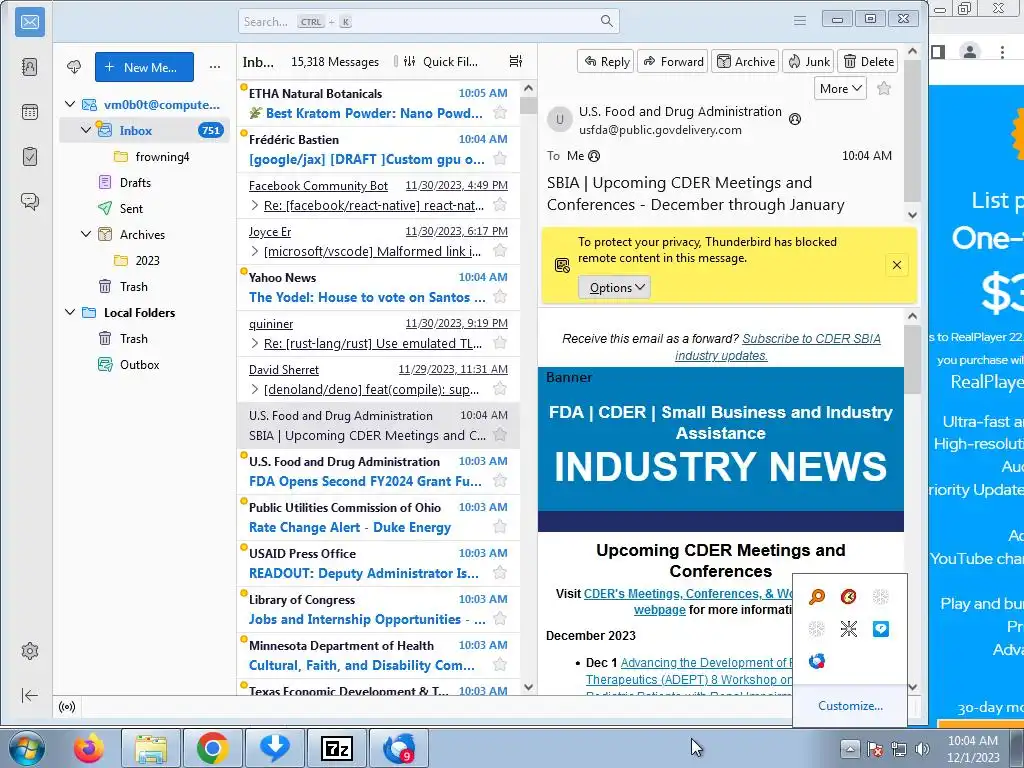Mark the message as Junk
The height and width of the screenshot is (768, 1024).
tap(808, 61)
